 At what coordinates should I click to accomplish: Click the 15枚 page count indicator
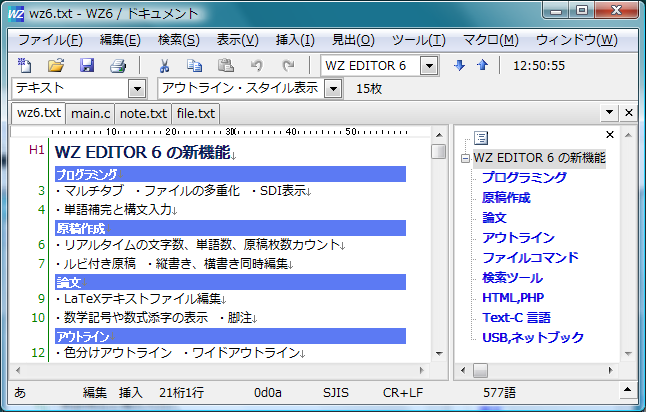(x=369, y=89)
